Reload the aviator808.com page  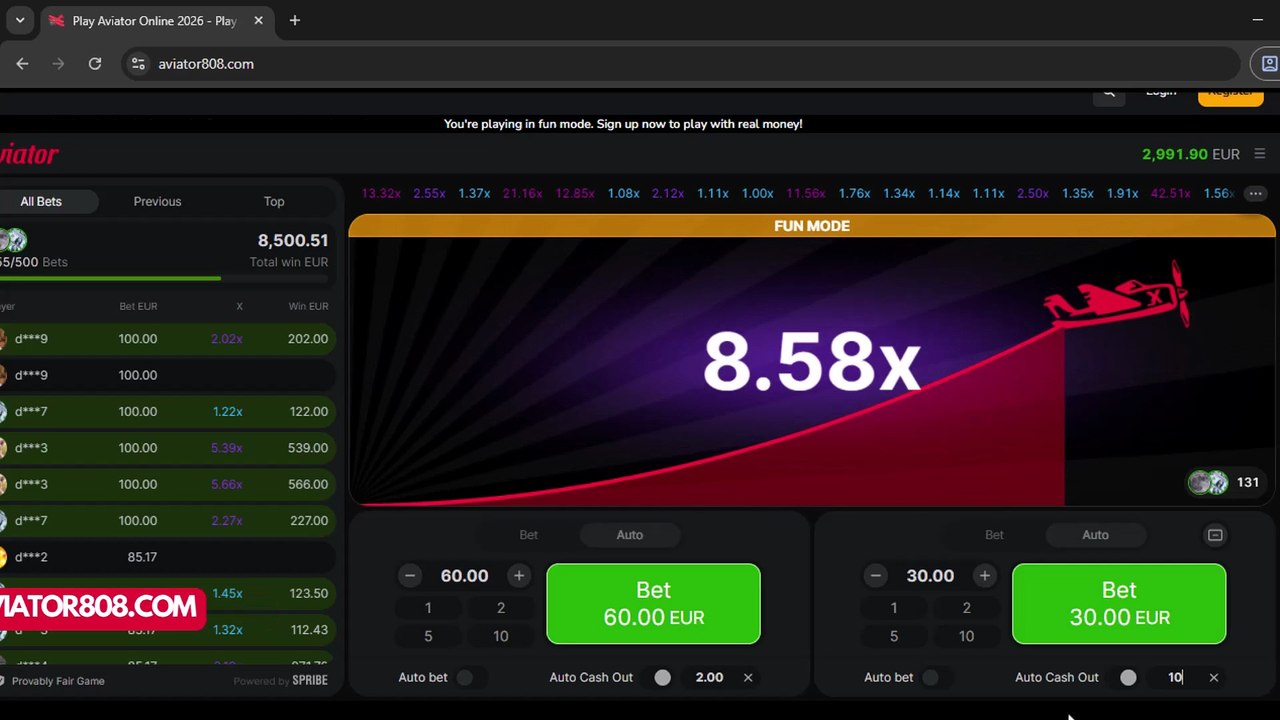click(95, 64)
